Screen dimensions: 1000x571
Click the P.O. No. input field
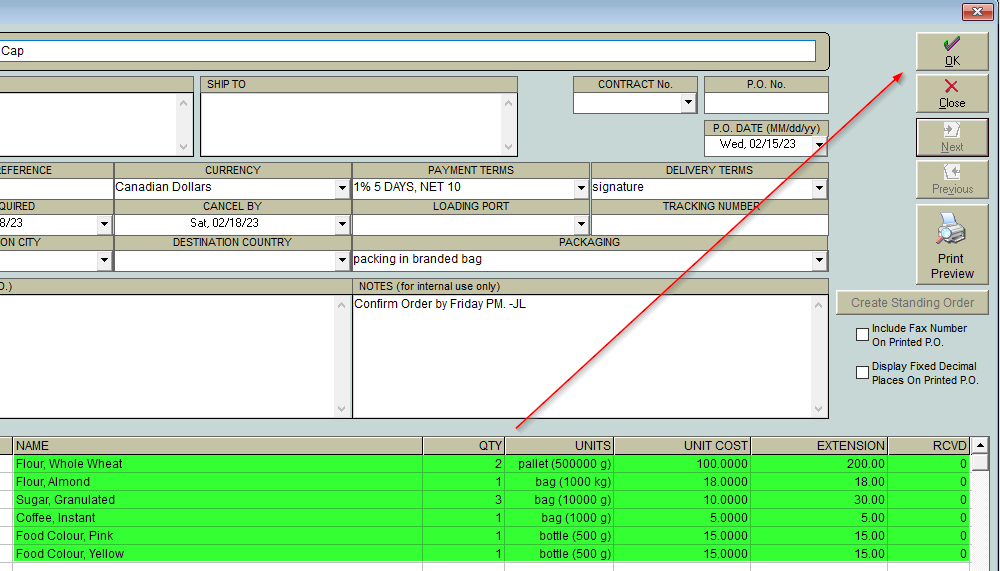(766, 103)
